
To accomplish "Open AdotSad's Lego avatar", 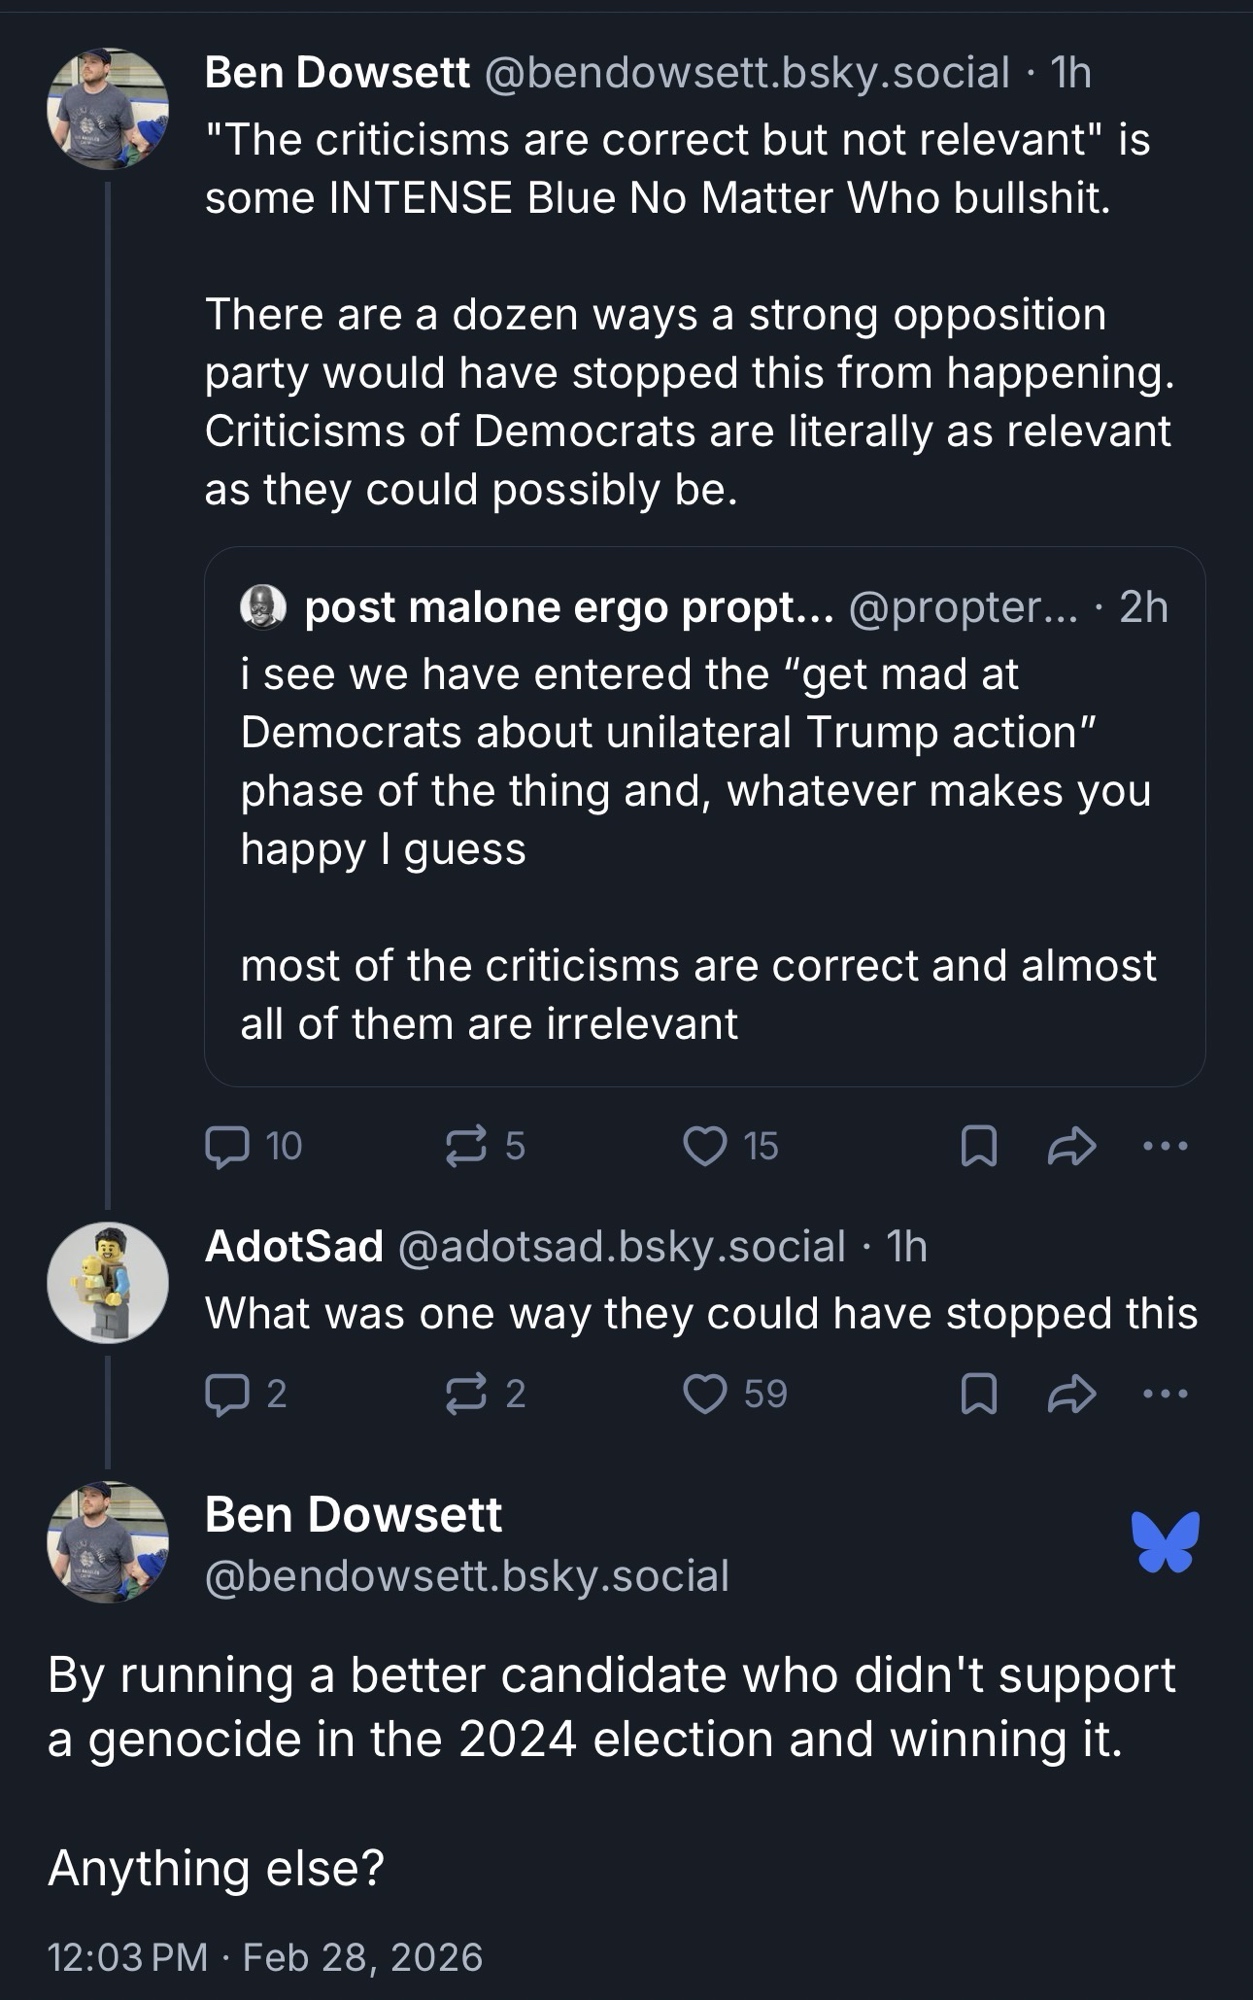I will coord(108,1282).
